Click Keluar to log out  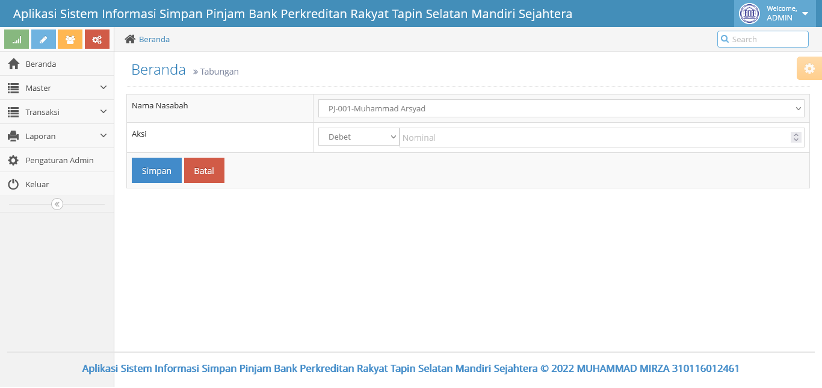tap(57, 184)
